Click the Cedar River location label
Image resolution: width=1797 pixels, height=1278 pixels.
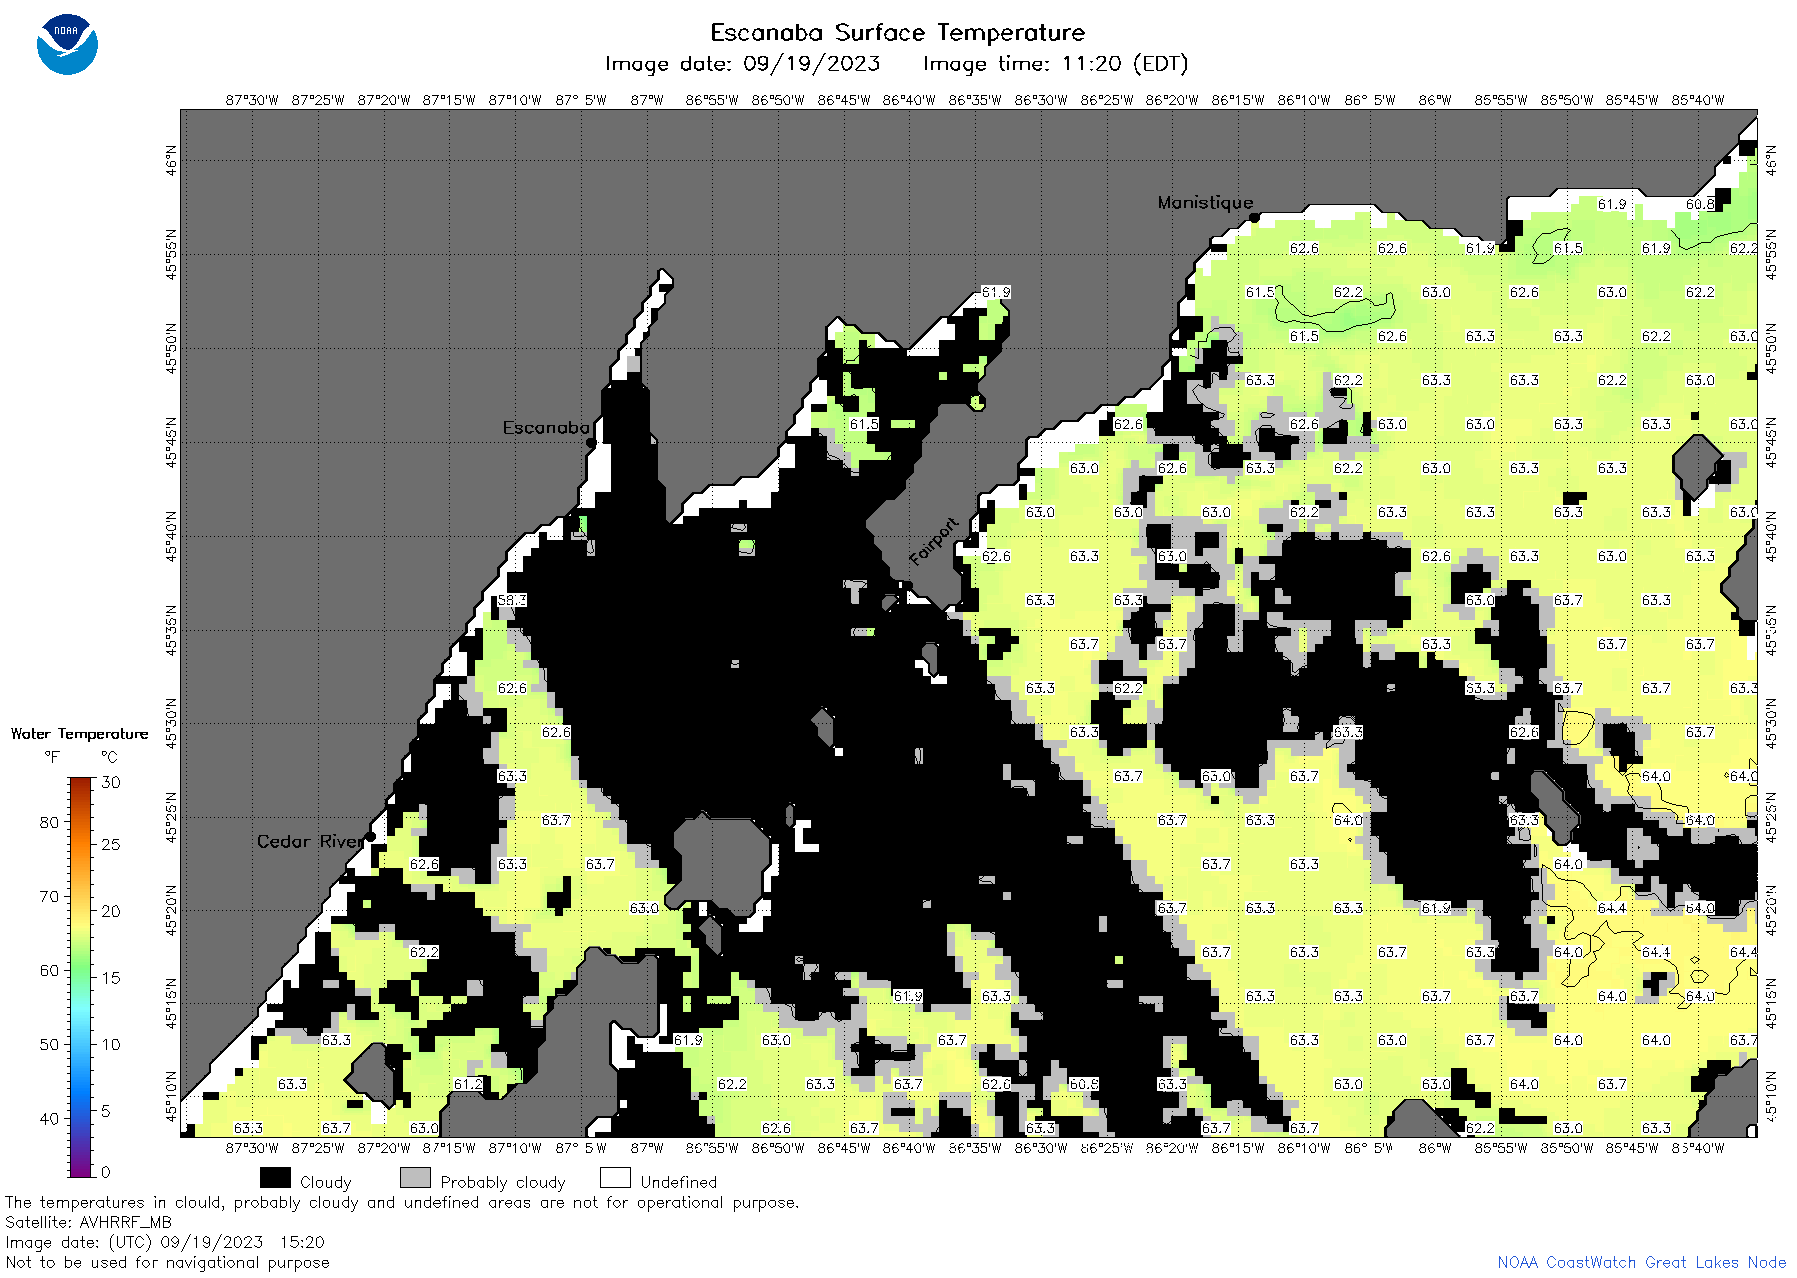coord(310,841)
